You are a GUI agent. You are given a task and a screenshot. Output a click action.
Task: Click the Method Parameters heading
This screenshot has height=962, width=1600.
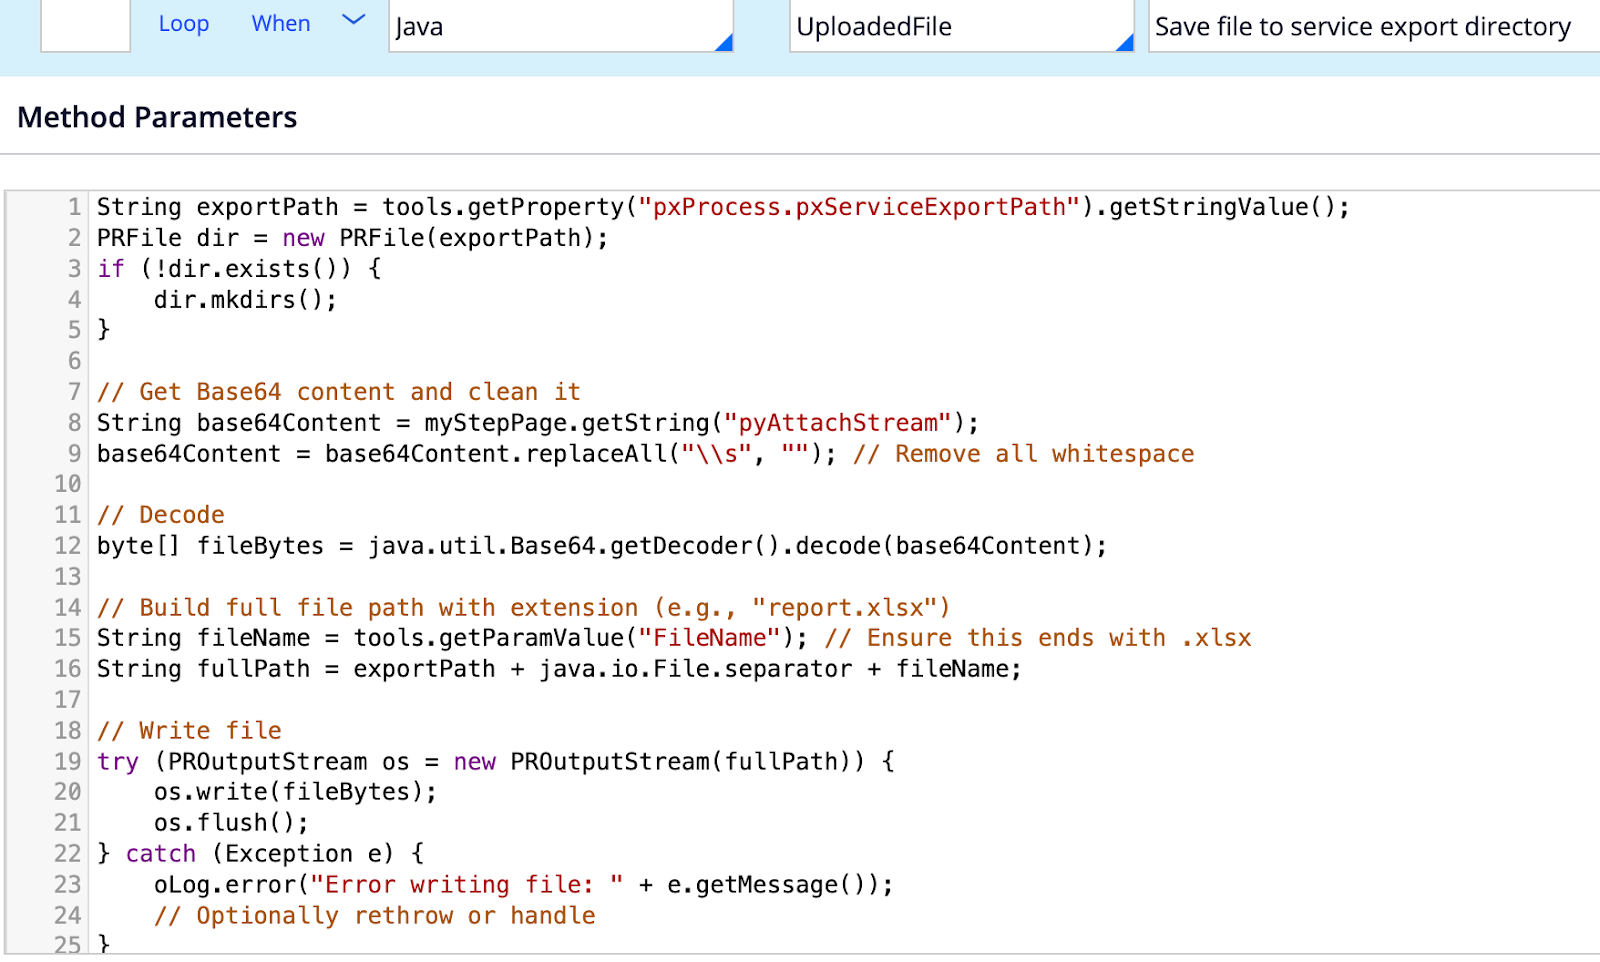tap(157, 118)
